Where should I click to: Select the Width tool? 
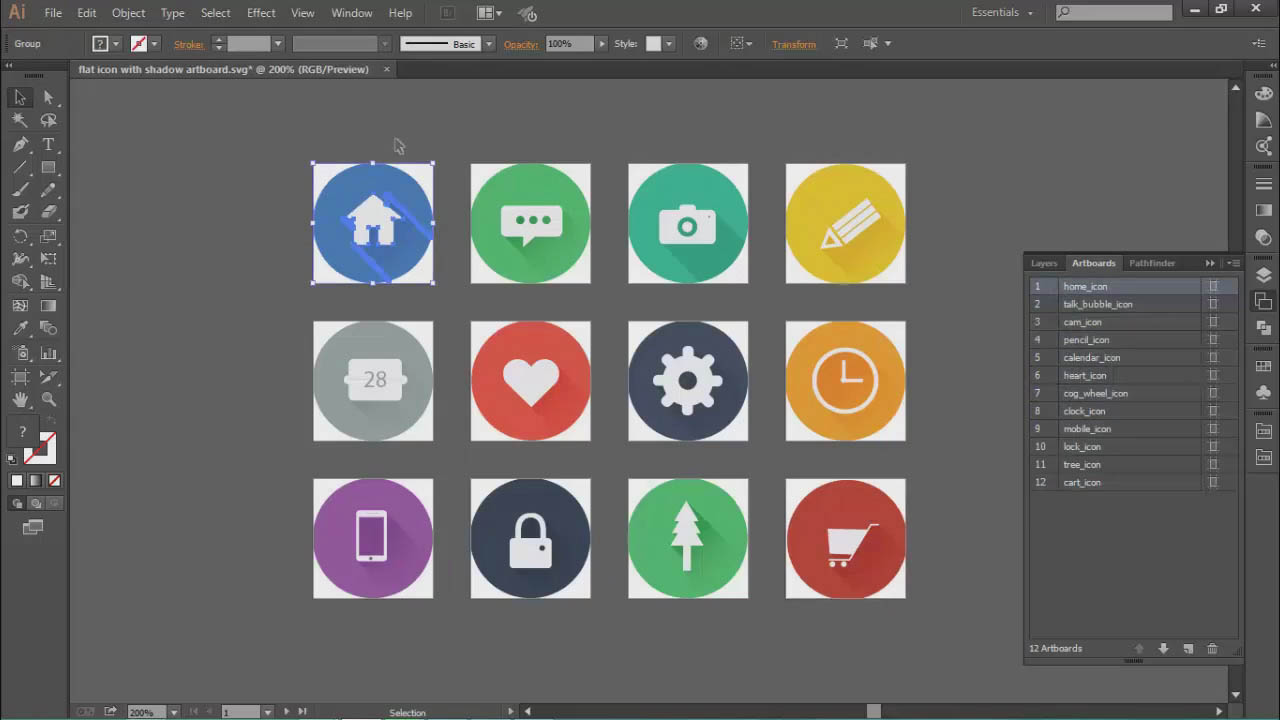[20, 260]
